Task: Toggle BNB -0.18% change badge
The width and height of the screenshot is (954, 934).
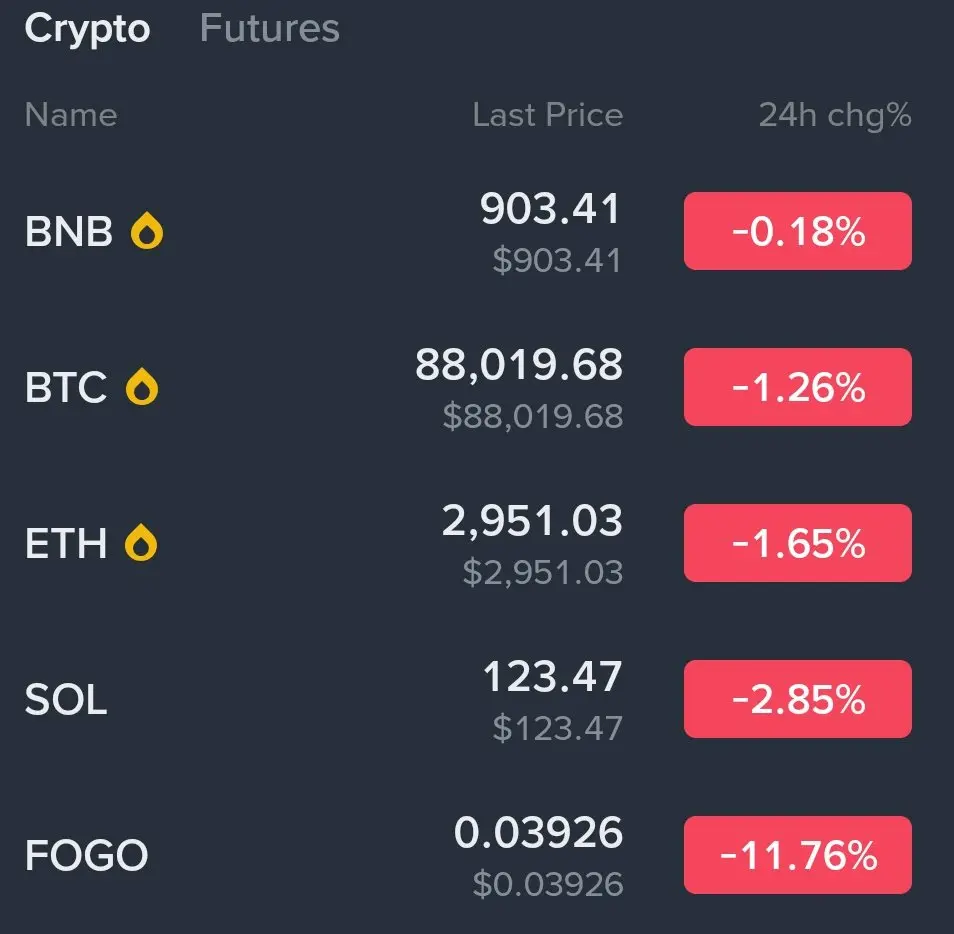Action: pos(797,231)
